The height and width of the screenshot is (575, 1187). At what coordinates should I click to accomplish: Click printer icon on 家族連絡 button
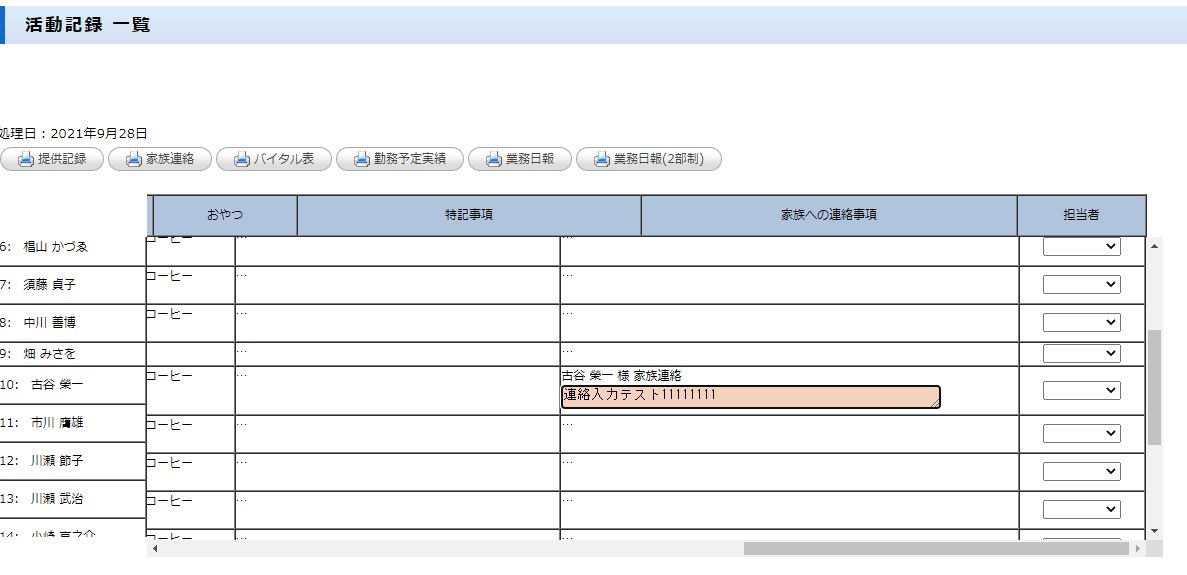[x=133, y=160]
